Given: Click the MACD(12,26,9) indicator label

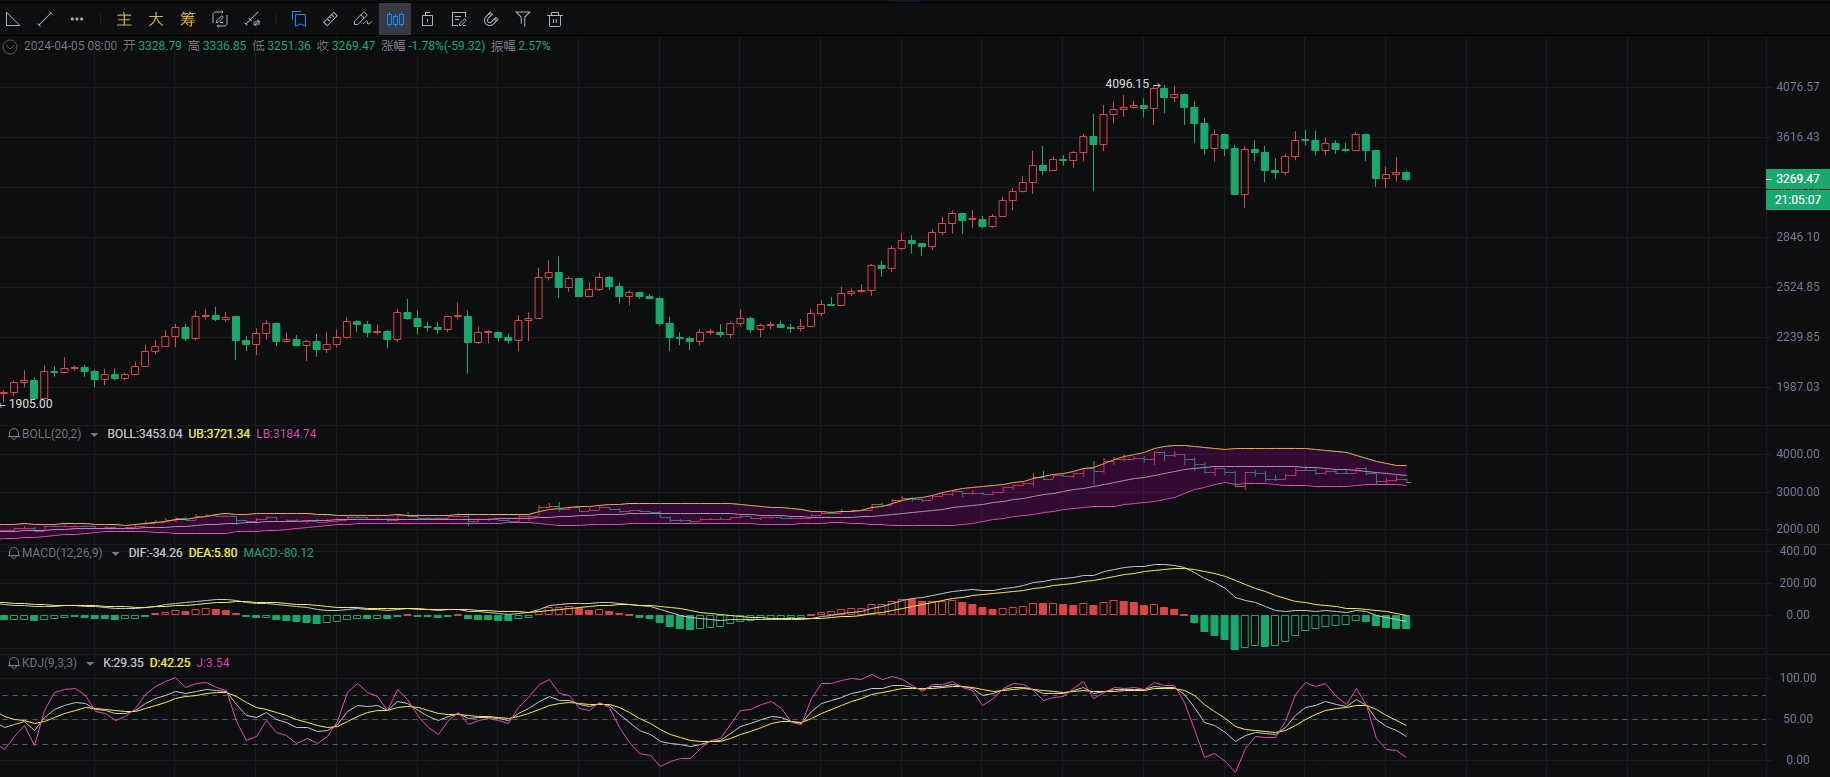Looking at the screenshot, I should pos(62,553).
